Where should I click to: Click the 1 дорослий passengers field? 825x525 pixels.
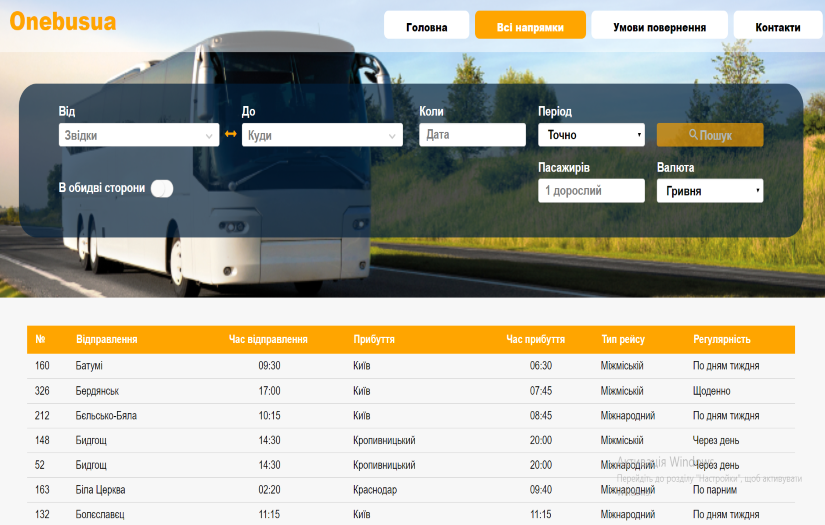pyautogui.click(x=591, y=190)
